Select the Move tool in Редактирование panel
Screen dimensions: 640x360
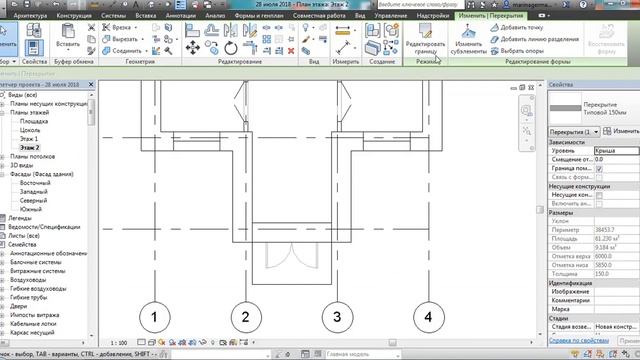[x=193, y=48]
